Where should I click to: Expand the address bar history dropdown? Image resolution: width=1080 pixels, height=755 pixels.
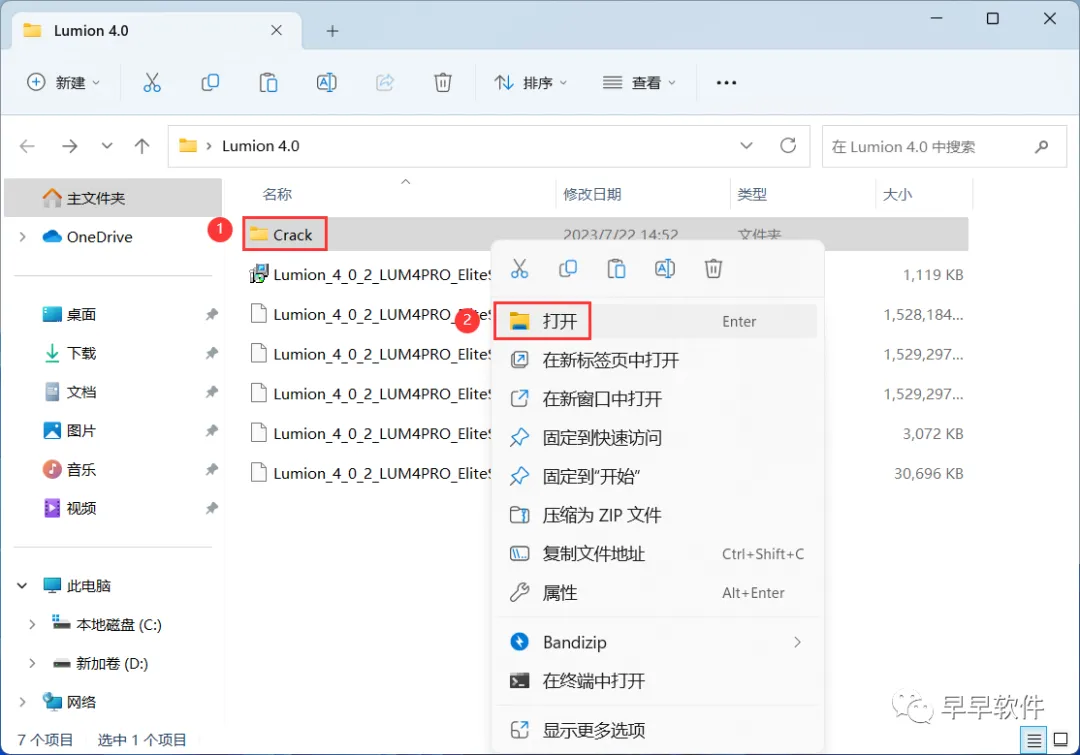746,146
